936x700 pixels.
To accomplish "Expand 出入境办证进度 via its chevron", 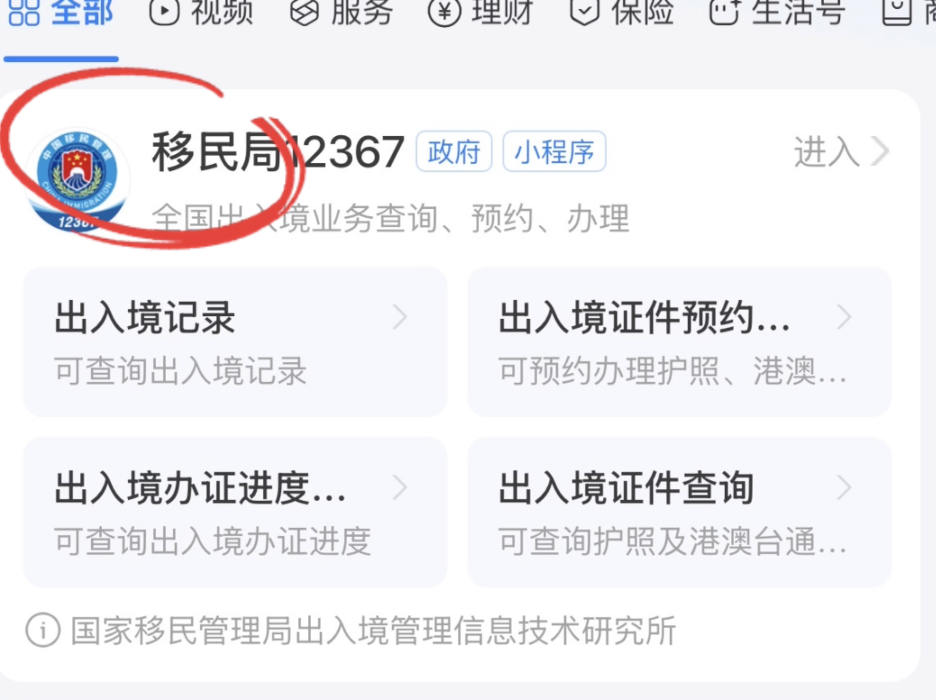I will click(x=400, y=488).
